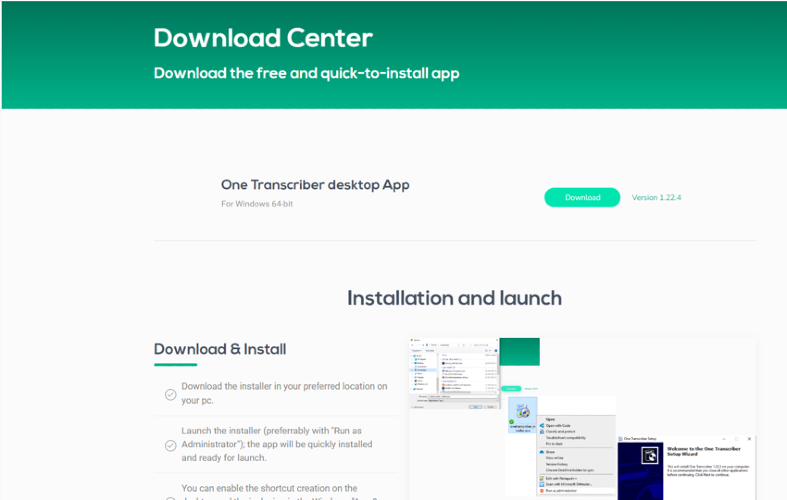787x500 pixels.
Task: Click the 'Download the installer in your preferred location' step
Action: tap(284, 393)
